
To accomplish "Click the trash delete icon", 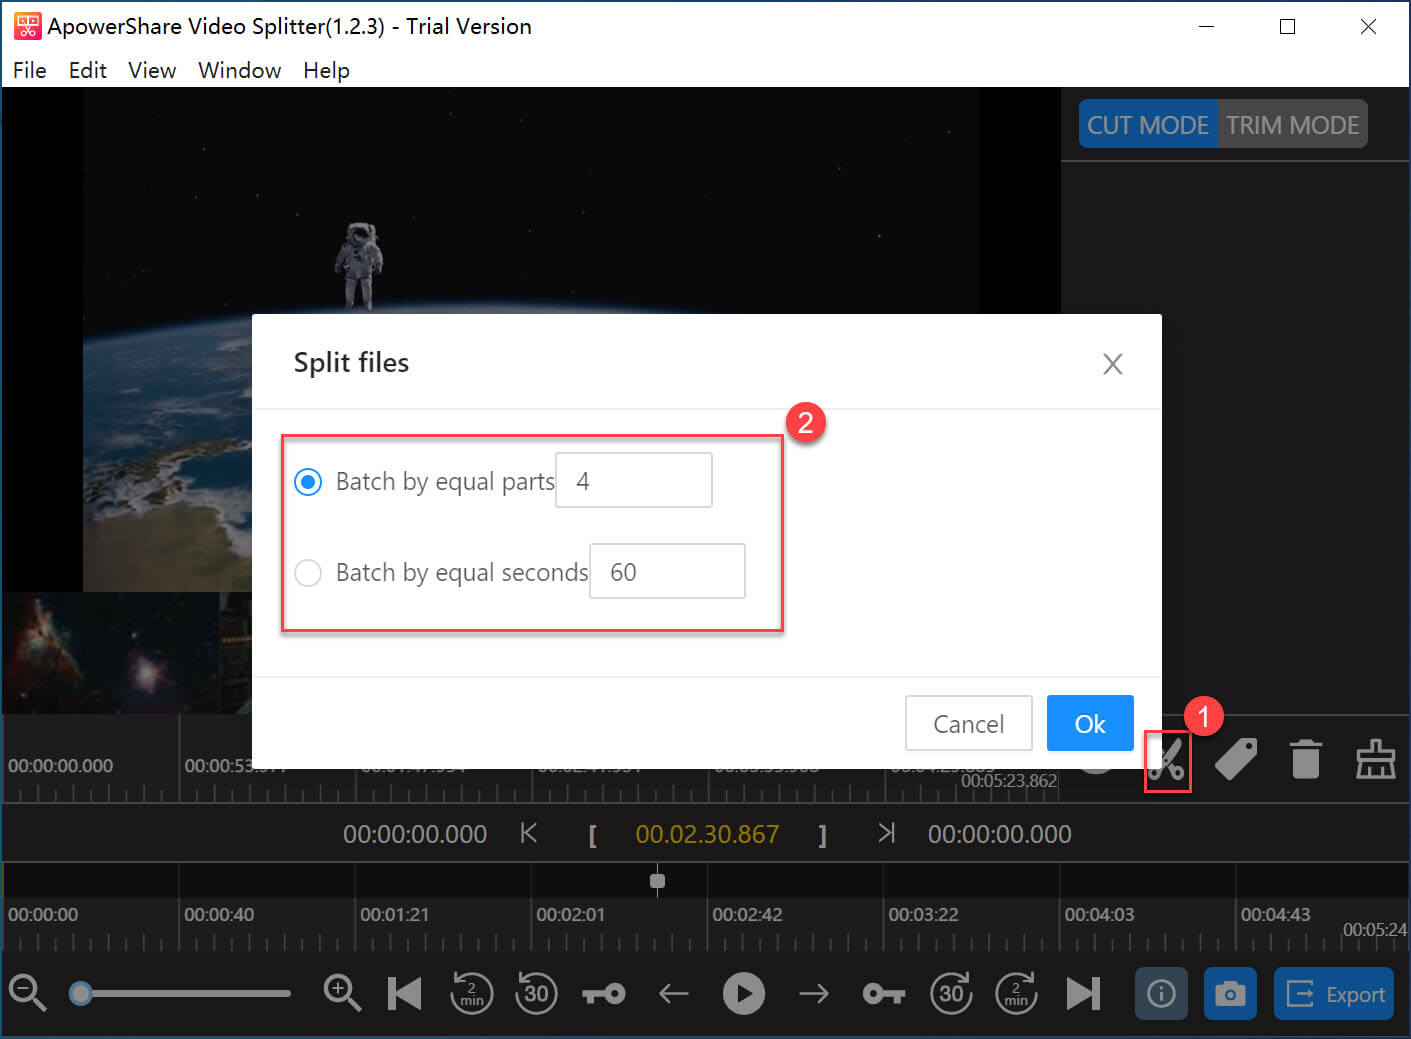I will [1305, 760].
